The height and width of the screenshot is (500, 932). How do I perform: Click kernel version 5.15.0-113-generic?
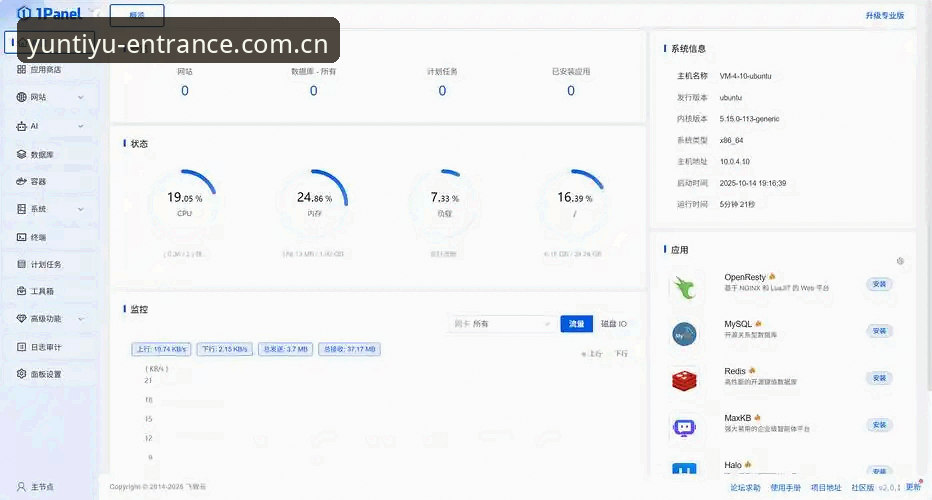coord(749,119)
